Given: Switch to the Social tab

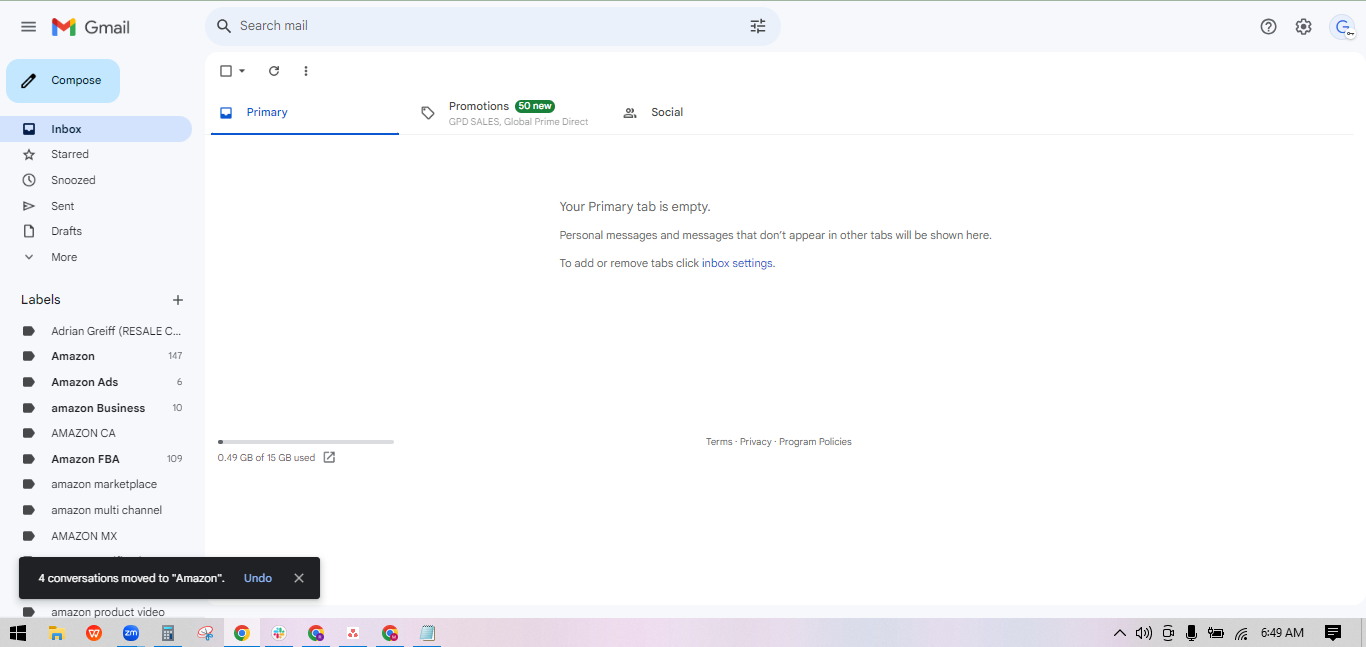Looking at the screenshot, I should (x=705, y=112).
